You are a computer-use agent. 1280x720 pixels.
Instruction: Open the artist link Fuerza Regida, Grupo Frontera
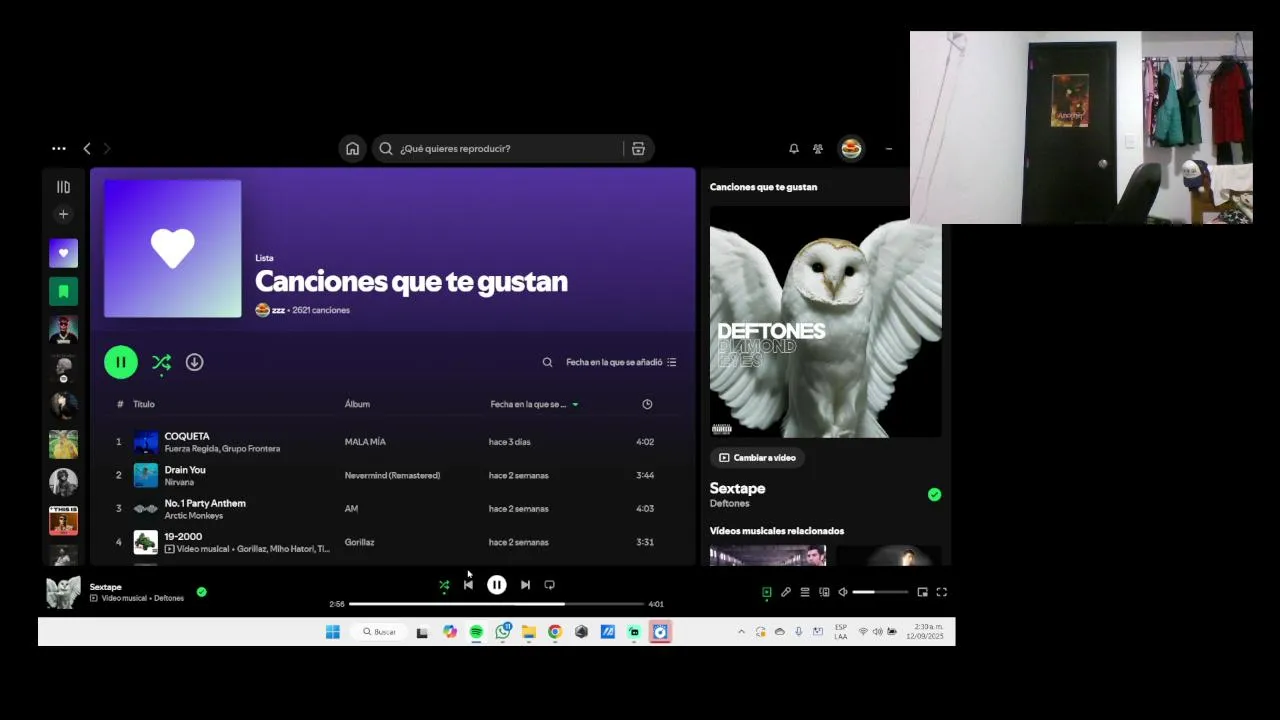click(222, 449)
